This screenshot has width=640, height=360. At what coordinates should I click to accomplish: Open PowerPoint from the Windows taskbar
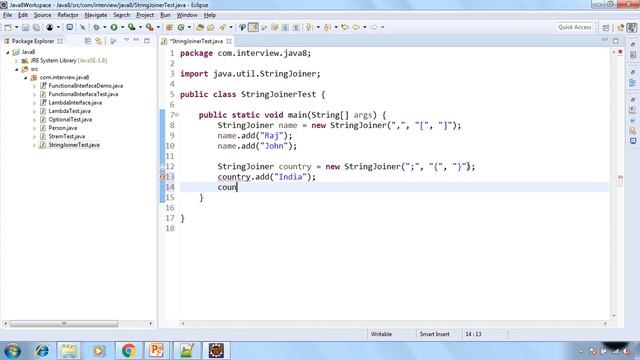[157, 351]
